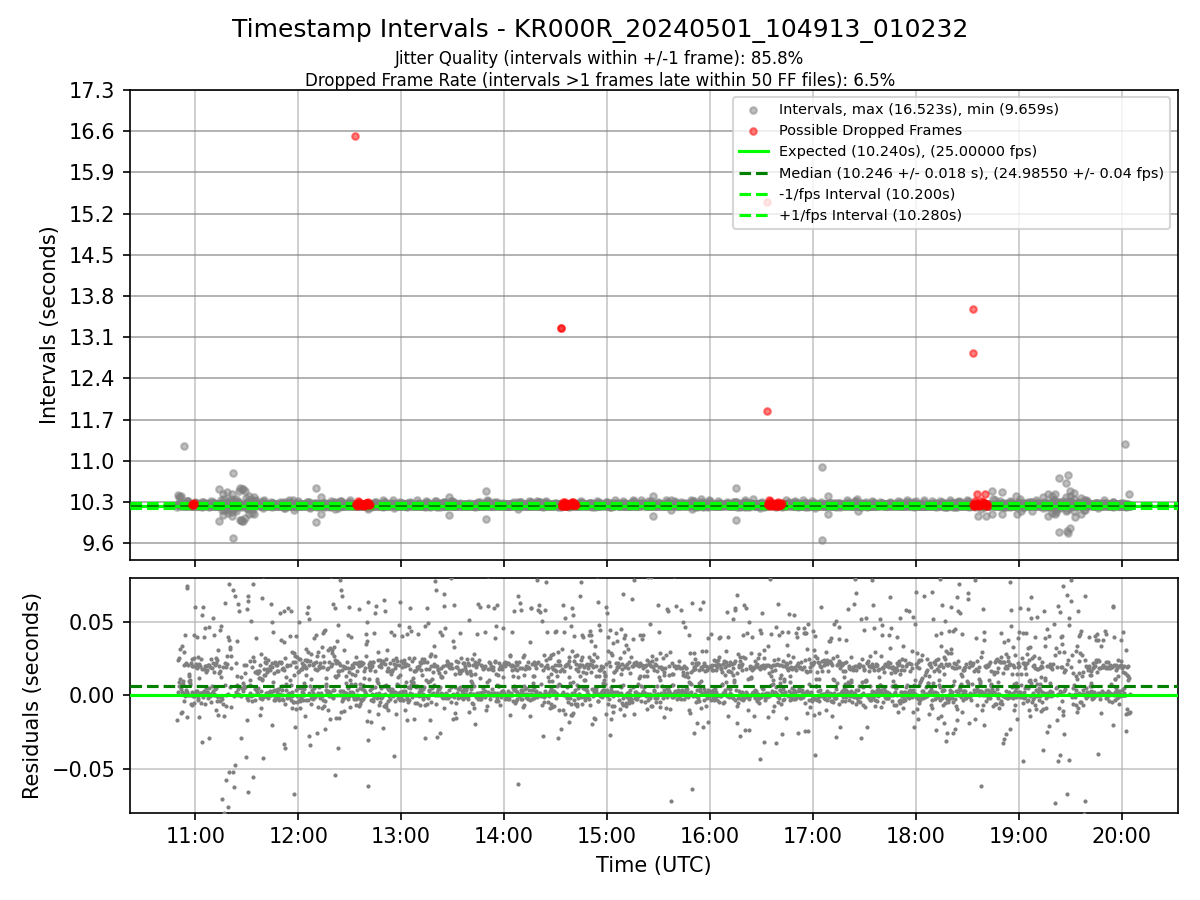Click the 12:00 time tick label
This screenshot has height=900, width=1200.
point(298,836)
